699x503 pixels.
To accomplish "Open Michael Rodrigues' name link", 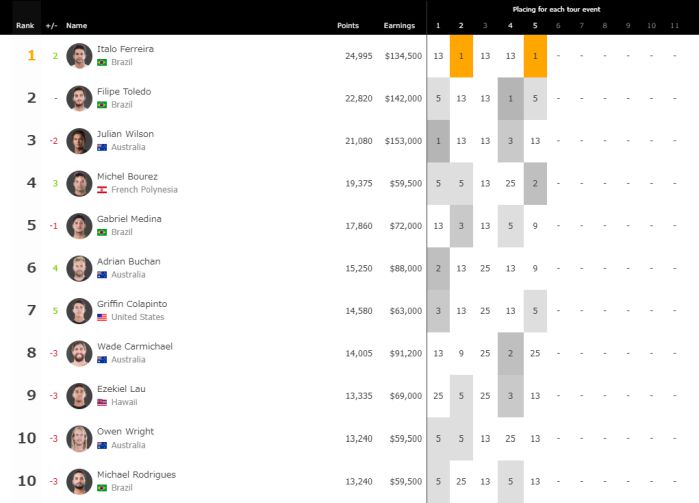I will (x=135, y=474).
